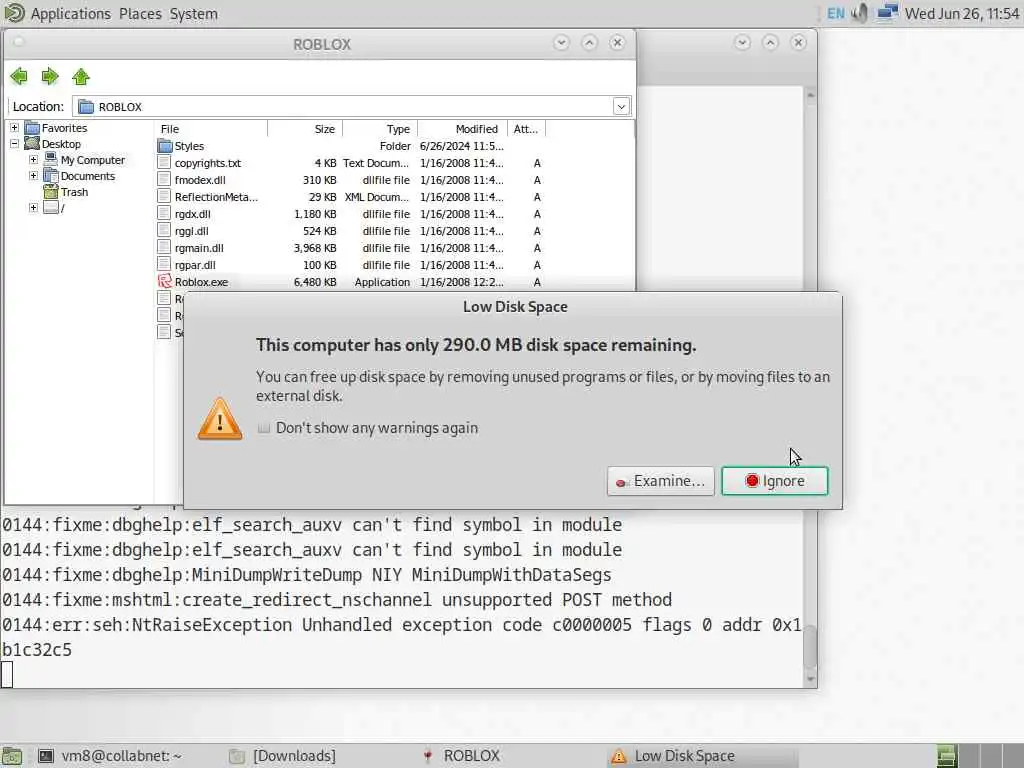This screenshot has height=768, width=1024.
Task: Click the ROBLOX window title bar menu circle
Action: [18, 42]
